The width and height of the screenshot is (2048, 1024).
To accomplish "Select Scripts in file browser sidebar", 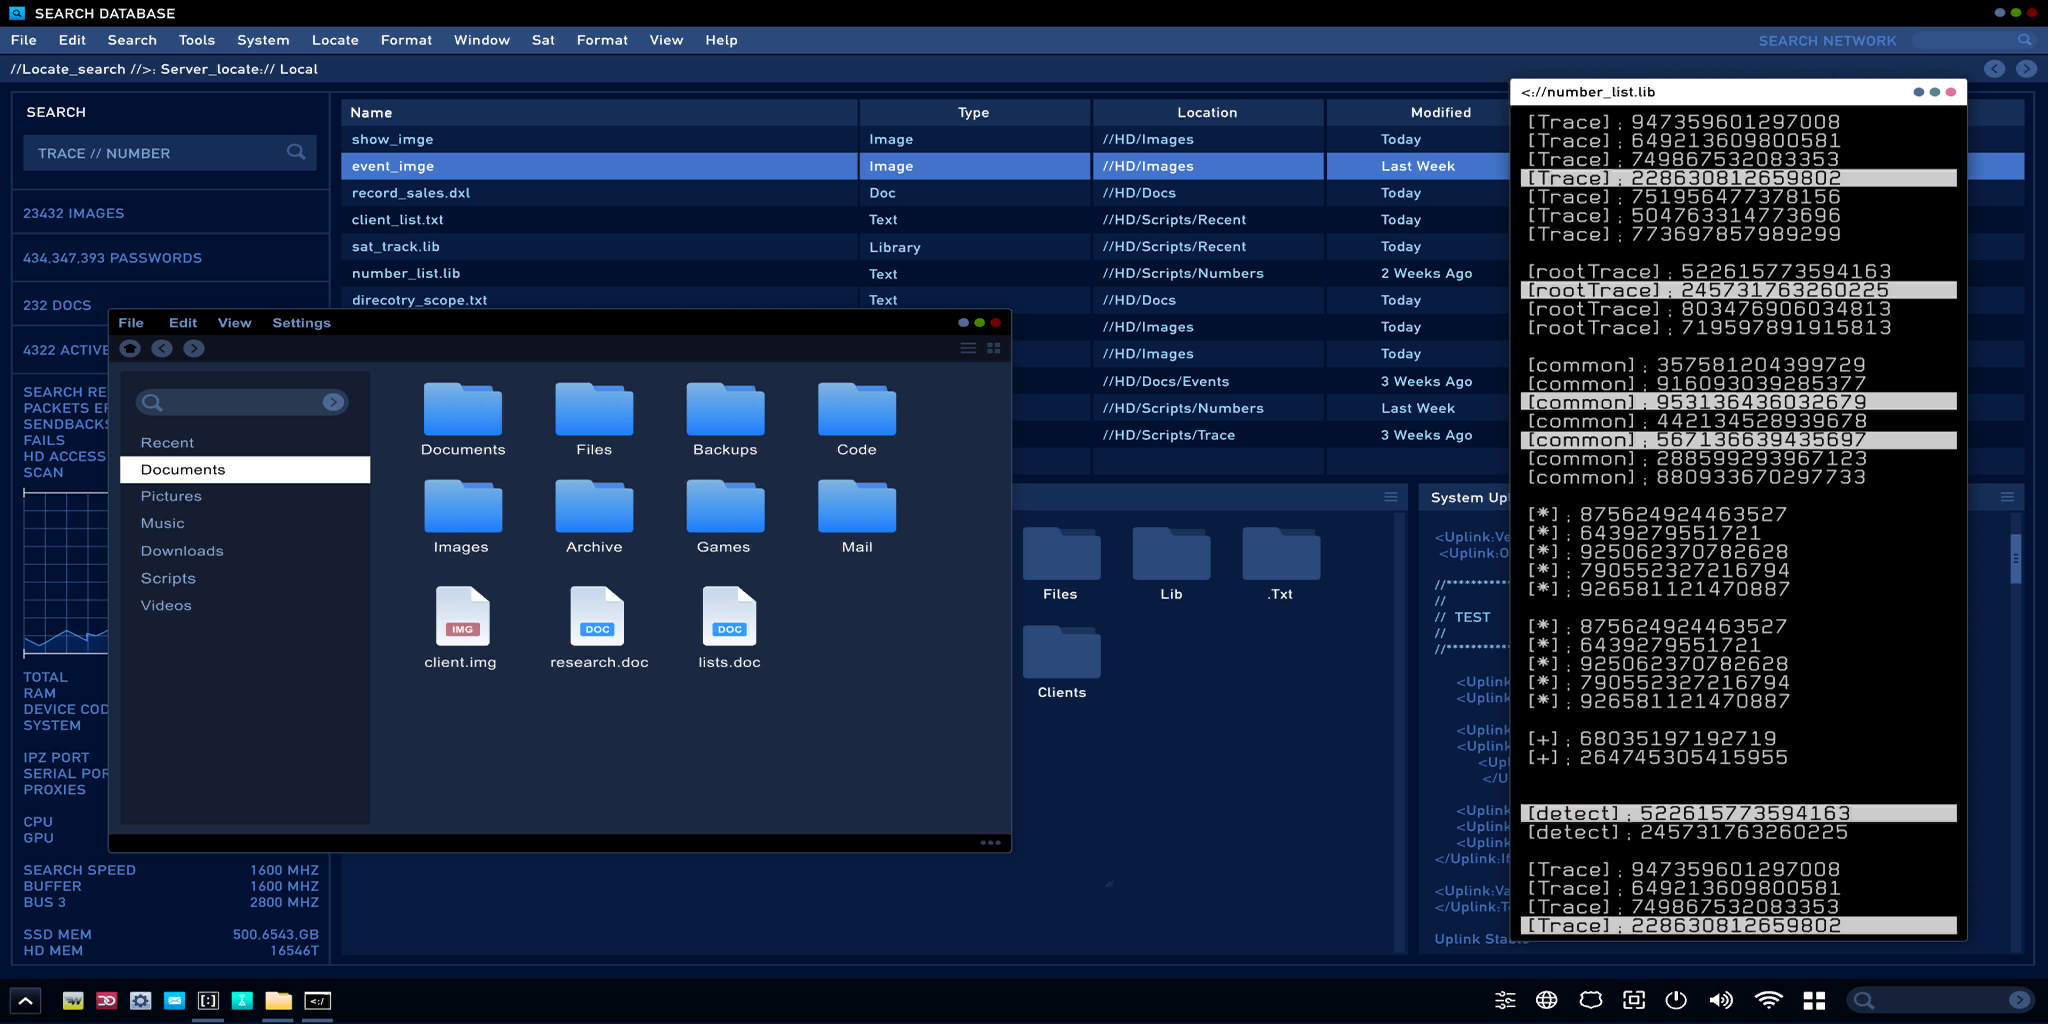I will click(168, 578).
